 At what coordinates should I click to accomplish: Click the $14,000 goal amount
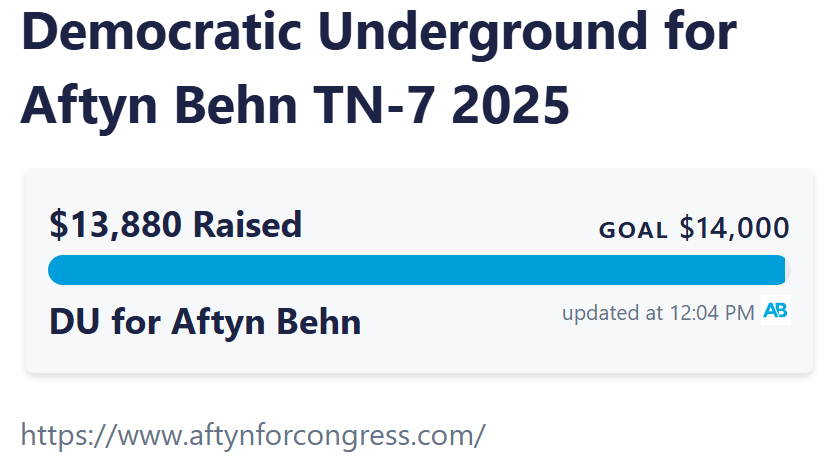click(734, 229)
